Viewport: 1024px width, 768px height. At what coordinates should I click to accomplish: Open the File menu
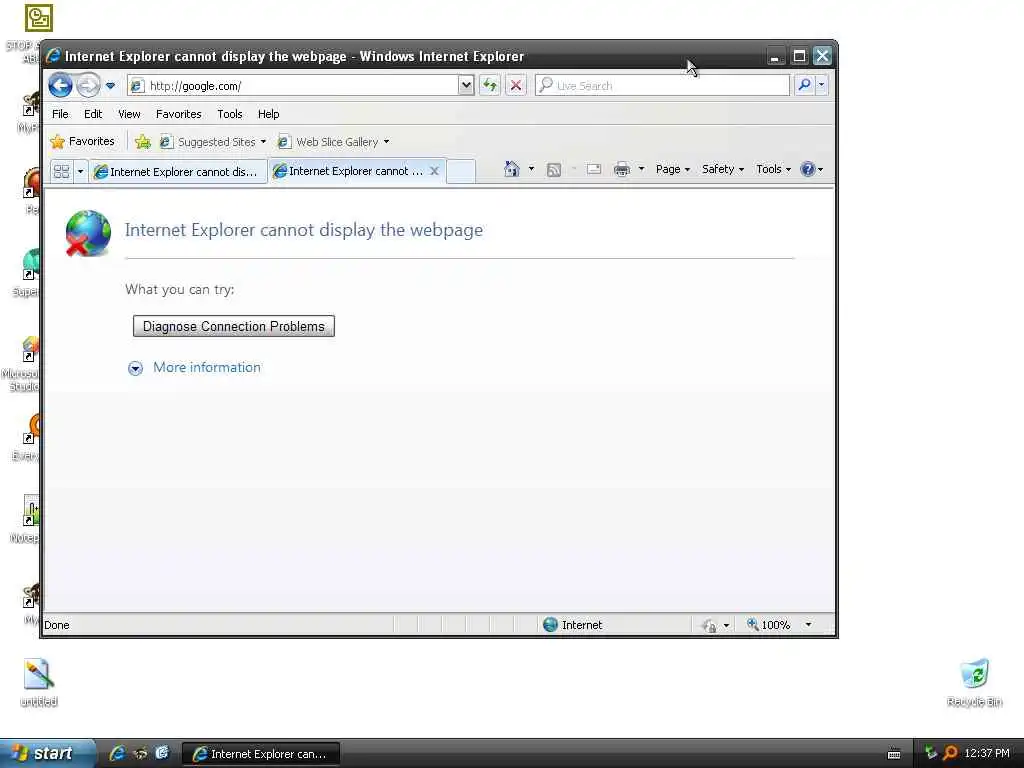(x=60, y=114)
